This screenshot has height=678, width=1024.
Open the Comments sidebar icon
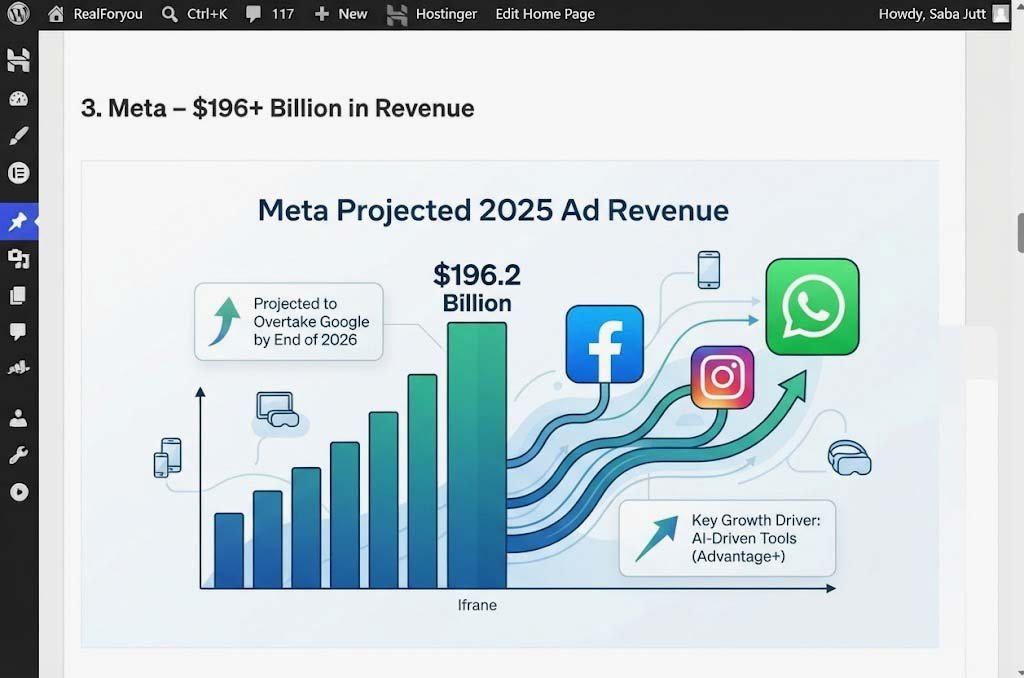[18, 332]
